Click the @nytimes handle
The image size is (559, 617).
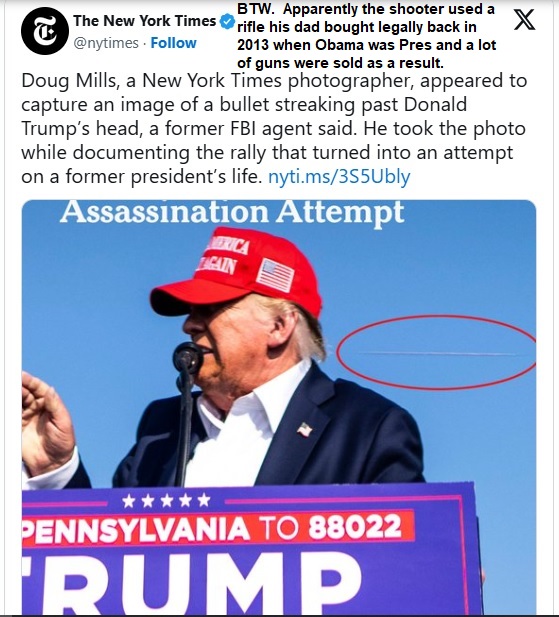[x=106, y=43]
